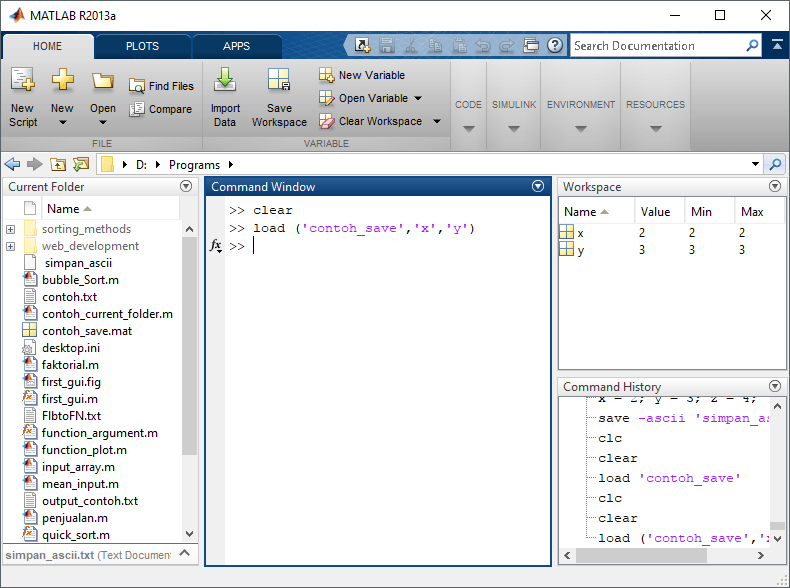The image size is (790, 588).
Task: Click the Paste icon in quick access toolbar
Action: tap(459, 45)
